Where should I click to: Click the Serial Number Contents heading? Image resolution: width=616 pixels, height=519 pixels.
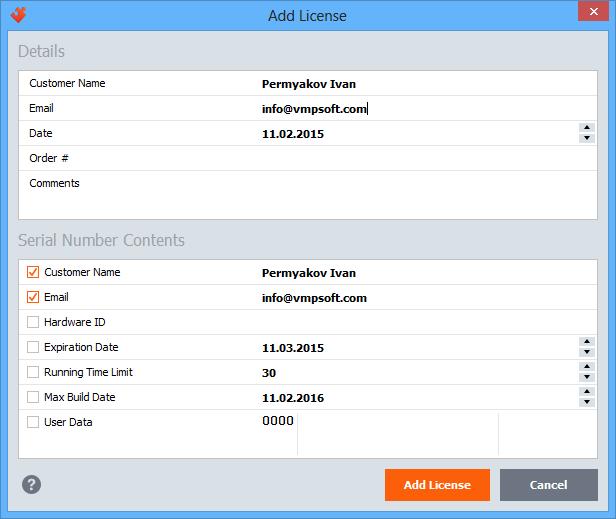(x=101, y=240)
